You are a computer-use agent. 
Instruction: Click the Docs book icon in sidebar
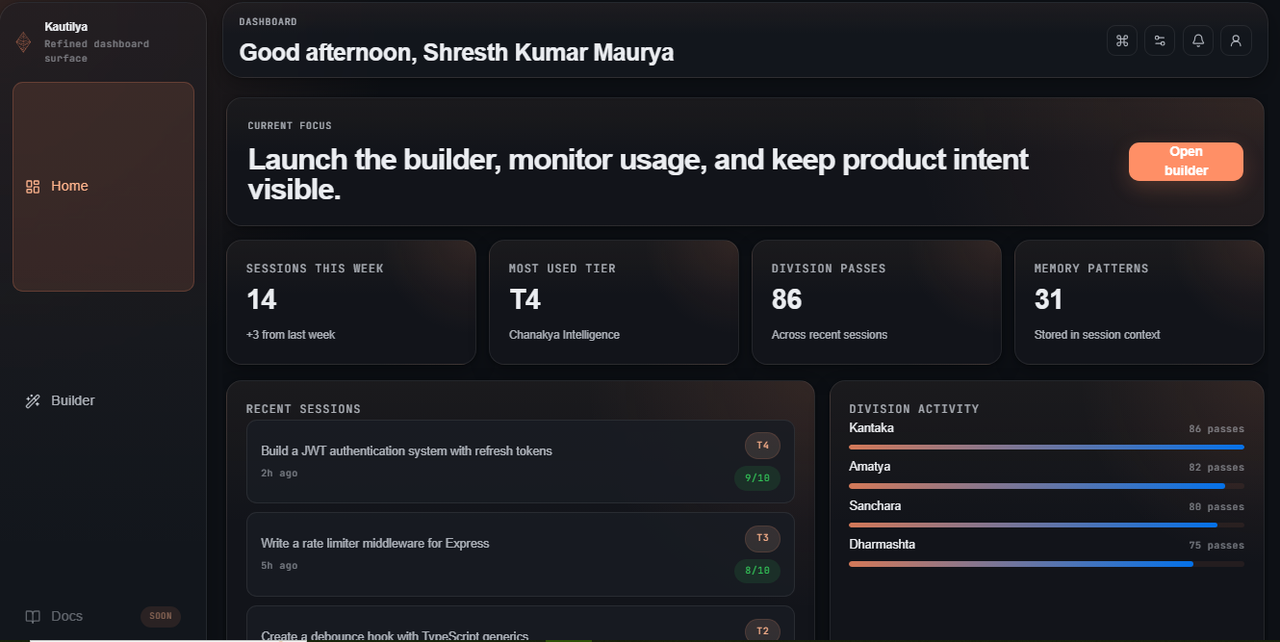(x=33, y=616)
